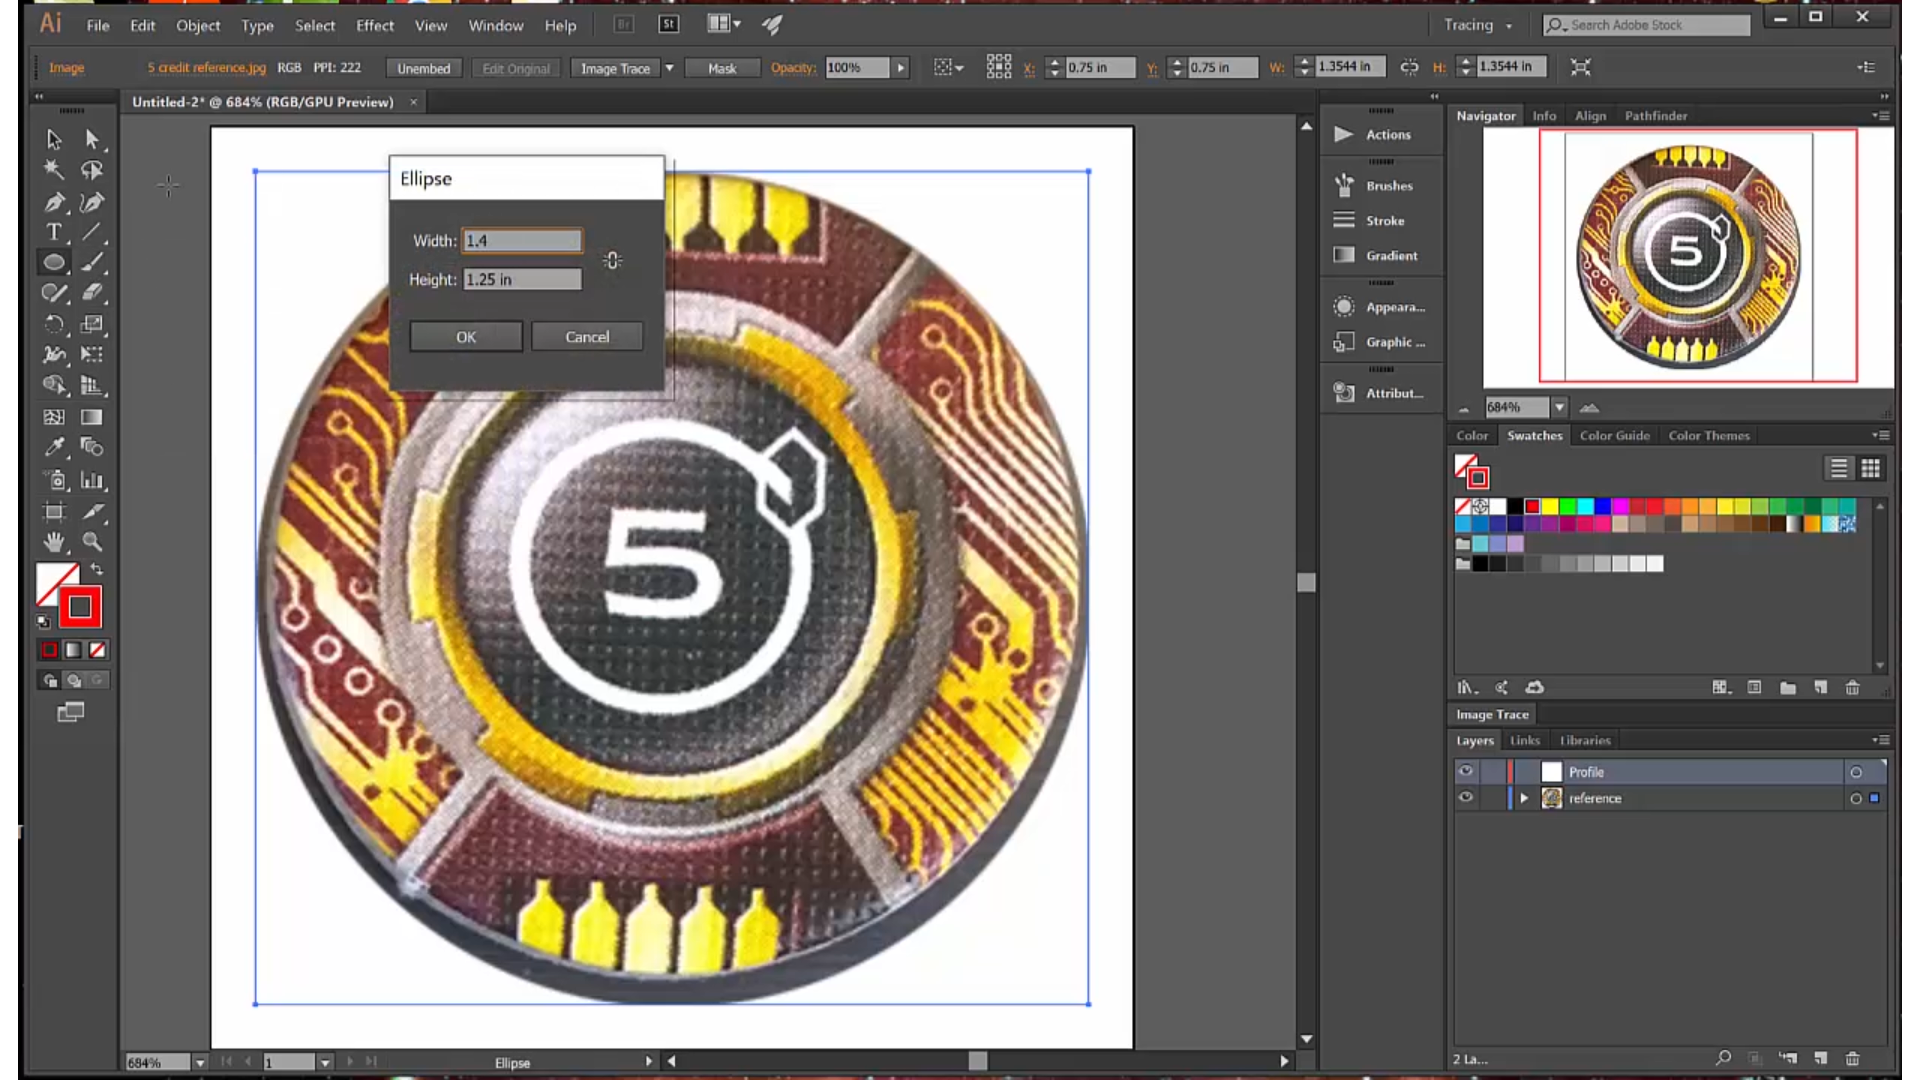
Task: Click the Width field in Ellipse dialog
Action: (522, 240)
